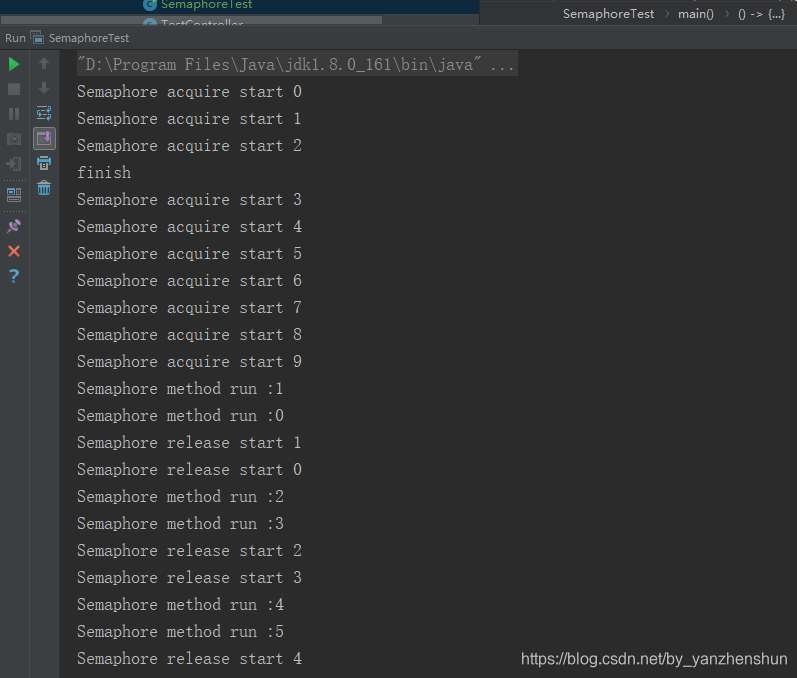The height and width of the screenshot is (678, 797).
Task: Click the 'finish' output line
Action: pos(104,173)
